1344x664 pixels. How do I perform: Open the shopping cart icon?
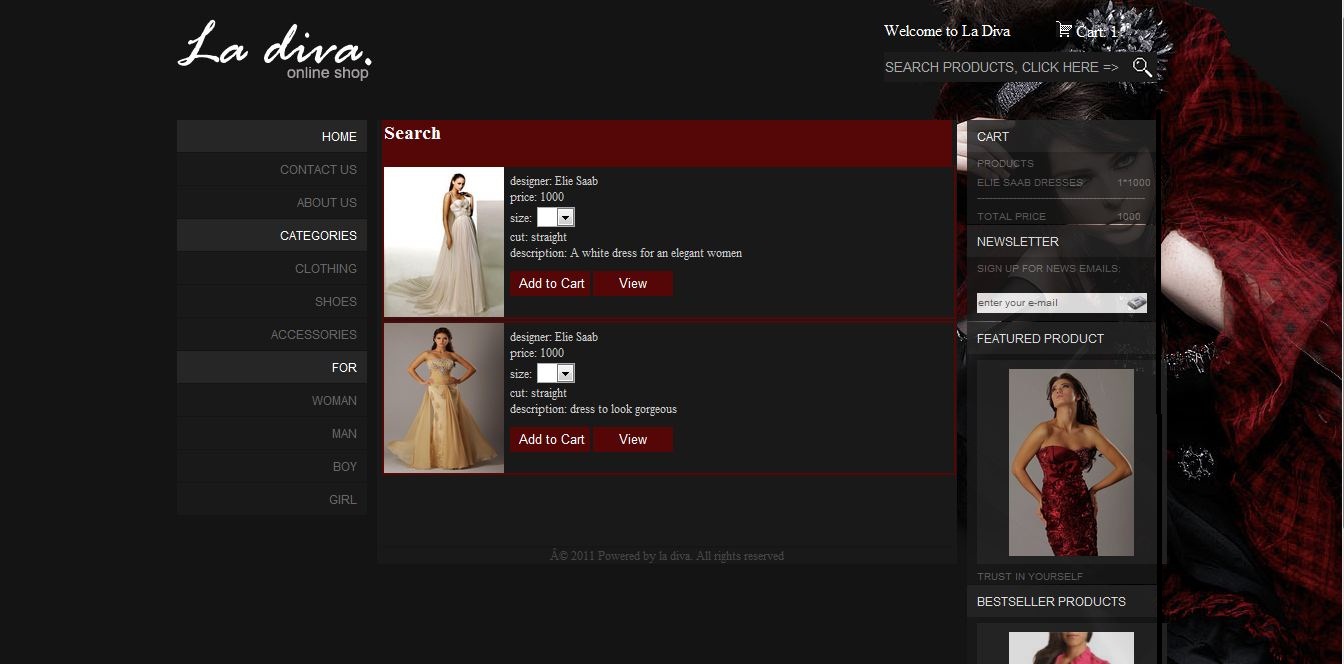click(x=1063, y=30)
